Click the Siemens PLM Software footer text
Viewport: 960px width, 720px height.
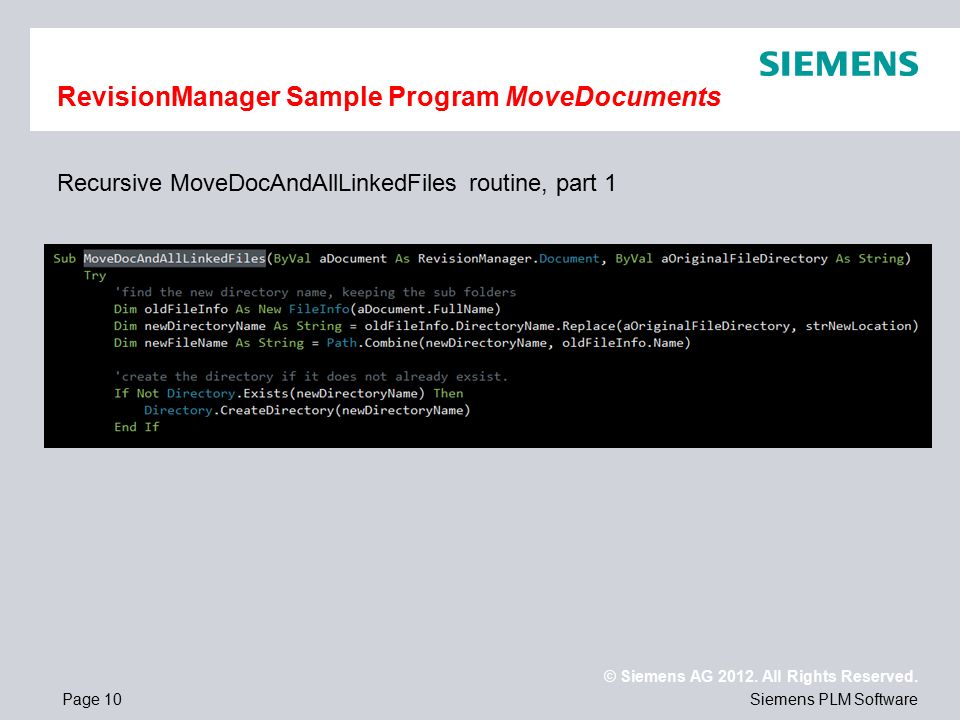834,699
